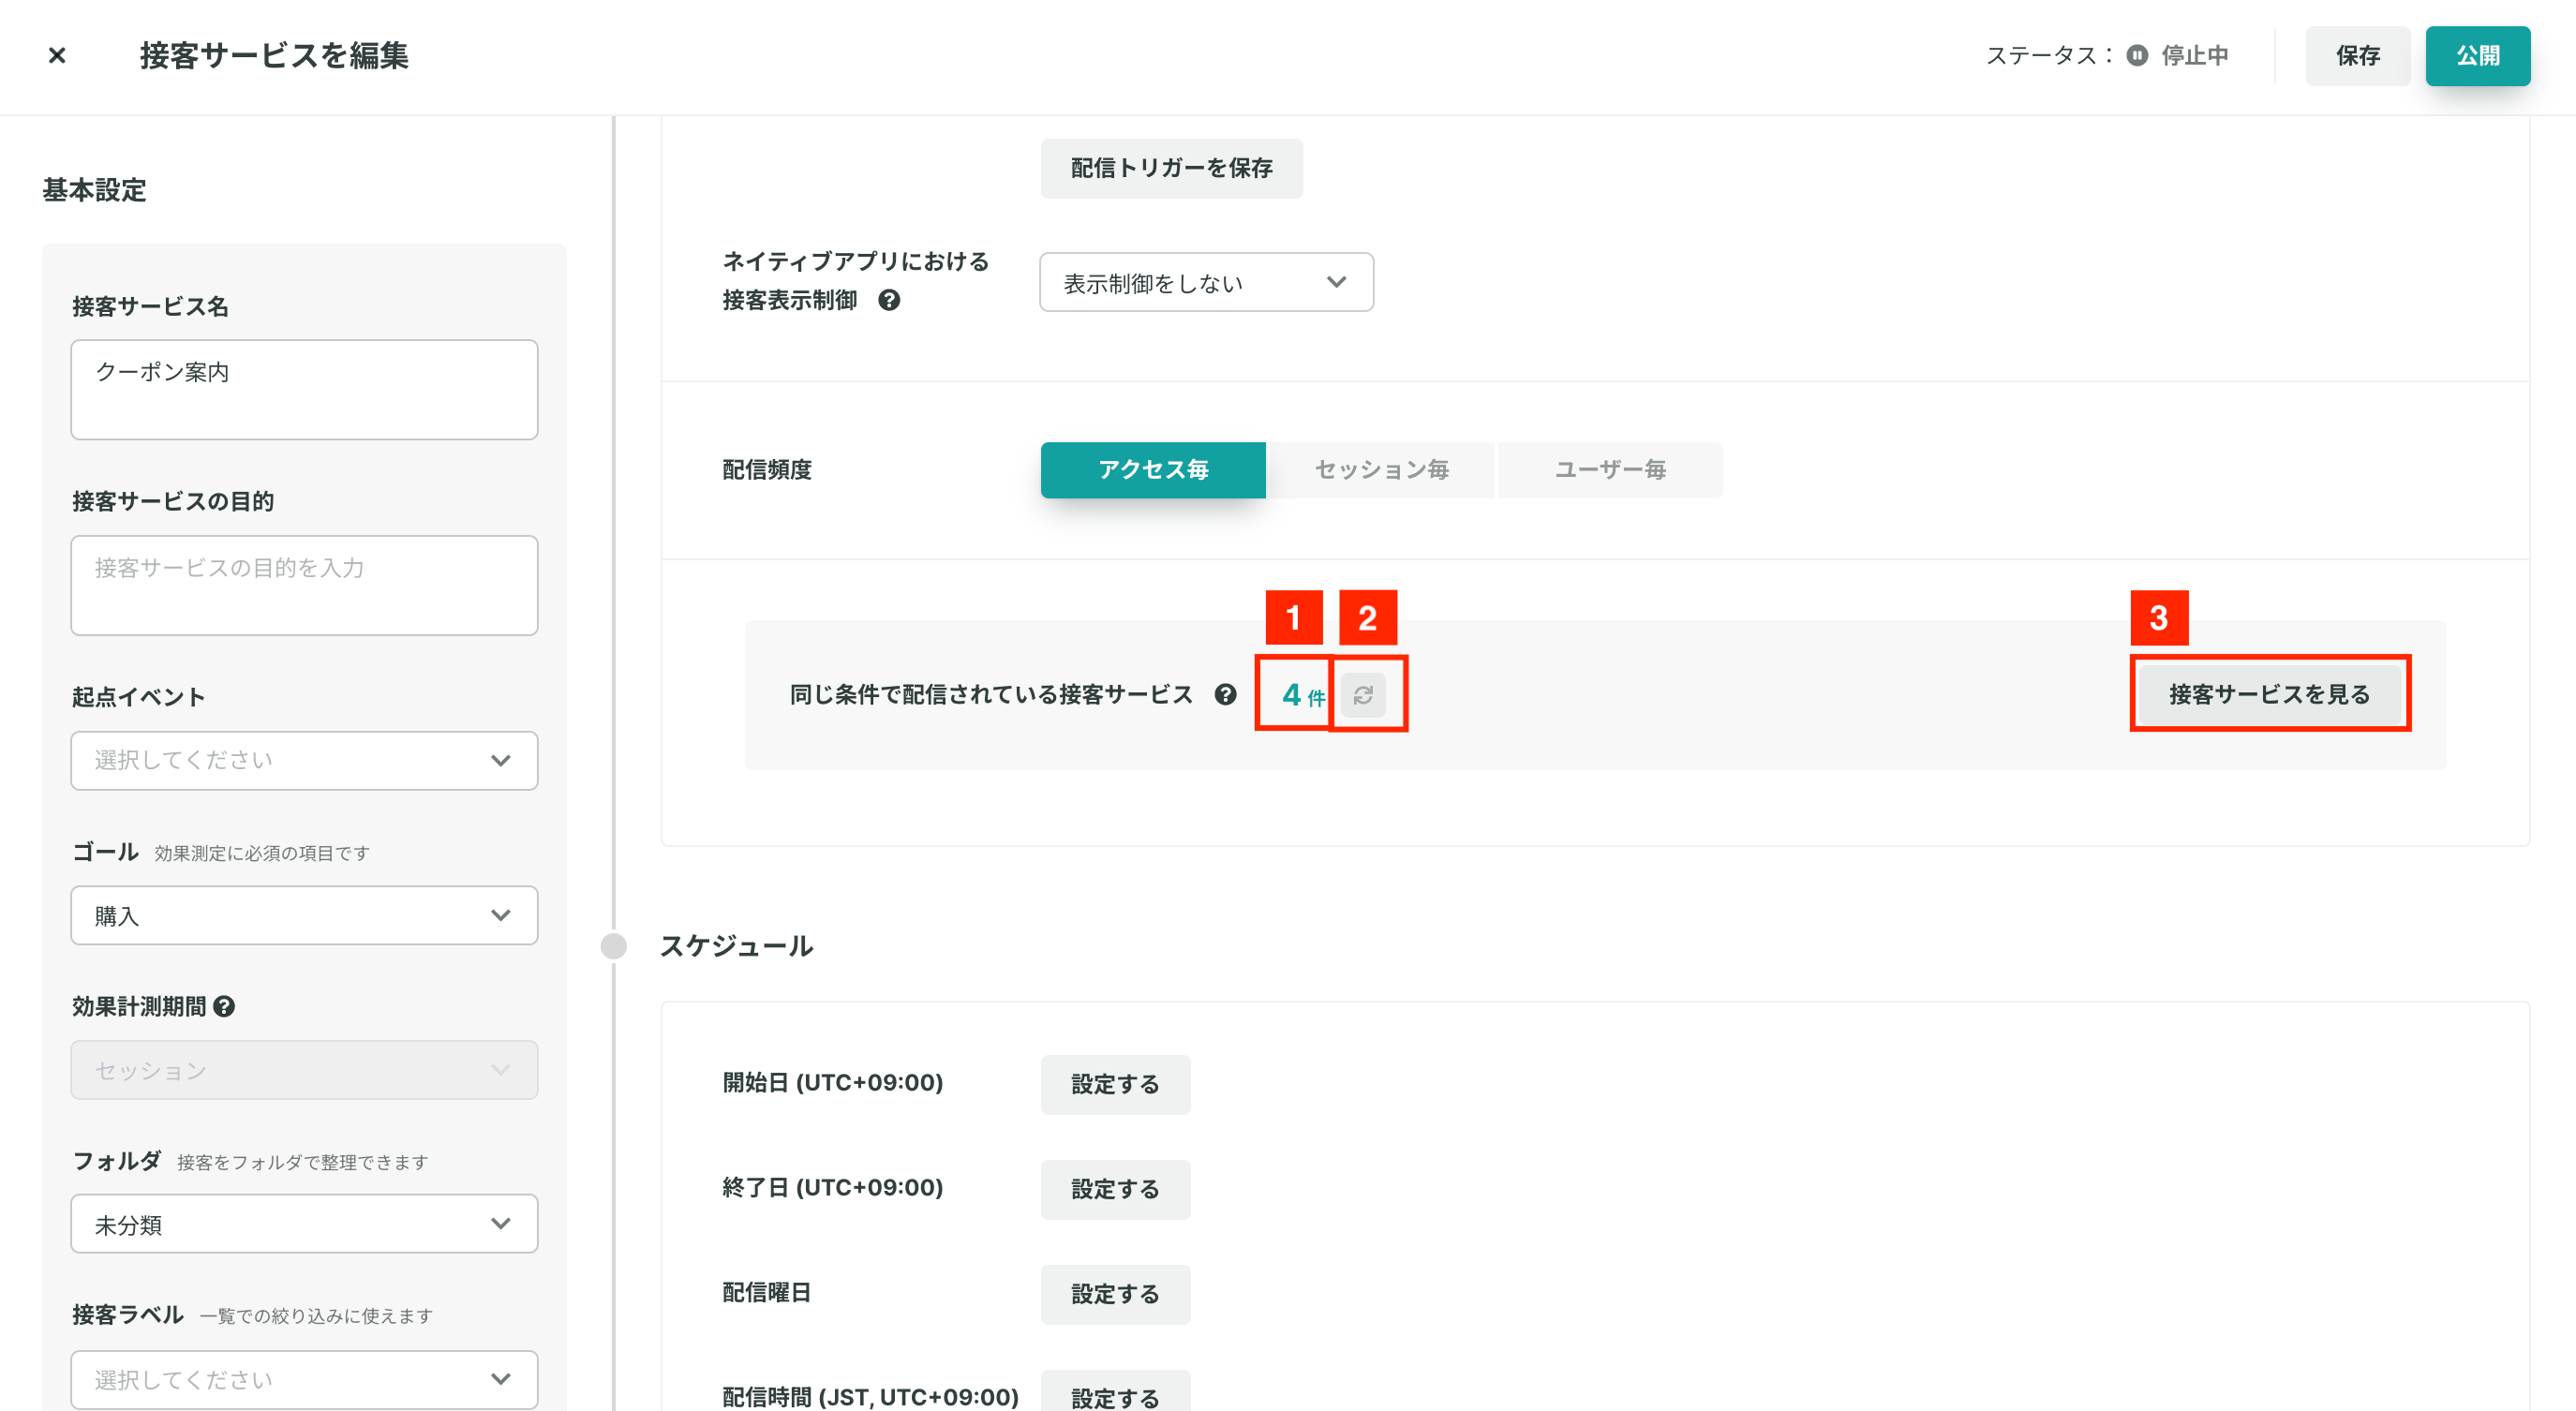Click the 公開 button
Image resolution: width=2576 pixels, height=1411 pixels.
(2477, 56)
